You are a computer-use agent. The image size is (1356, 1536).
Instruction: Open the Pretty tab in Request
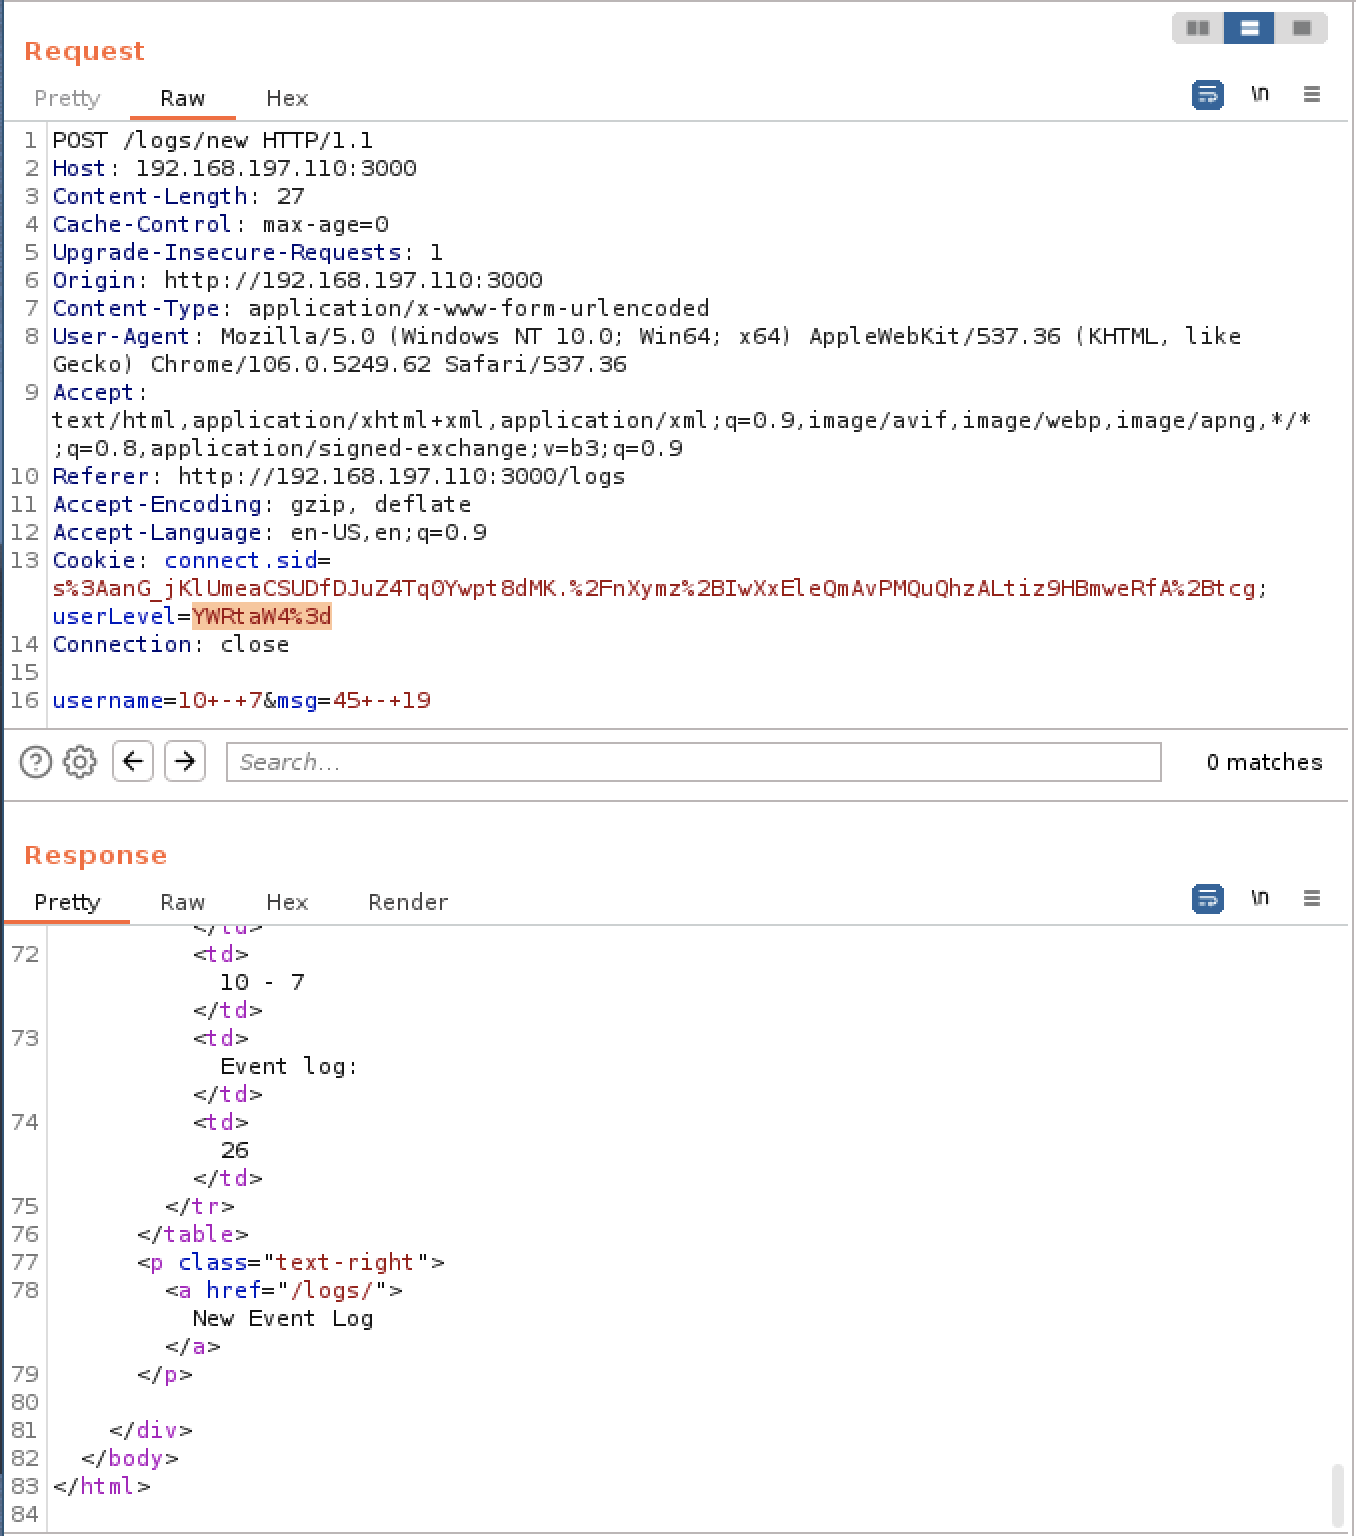pyautogui.click(x=67, y=98)
